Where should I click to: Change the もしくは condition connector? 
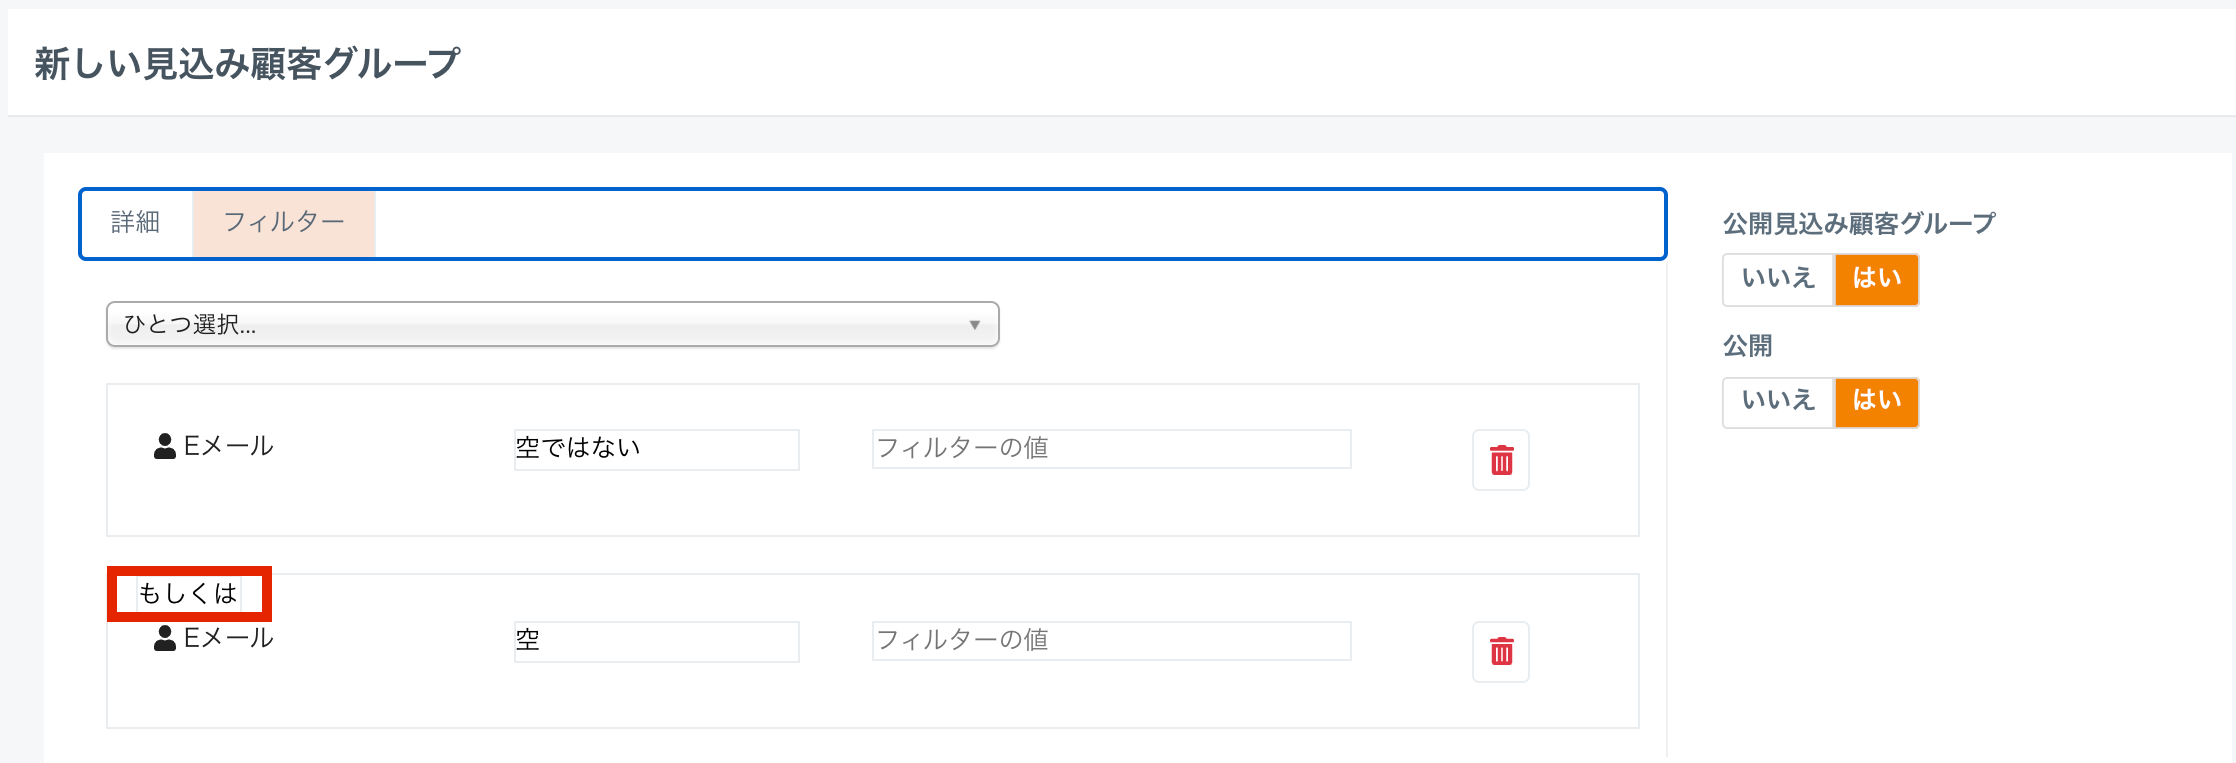[x=189, y=594]
